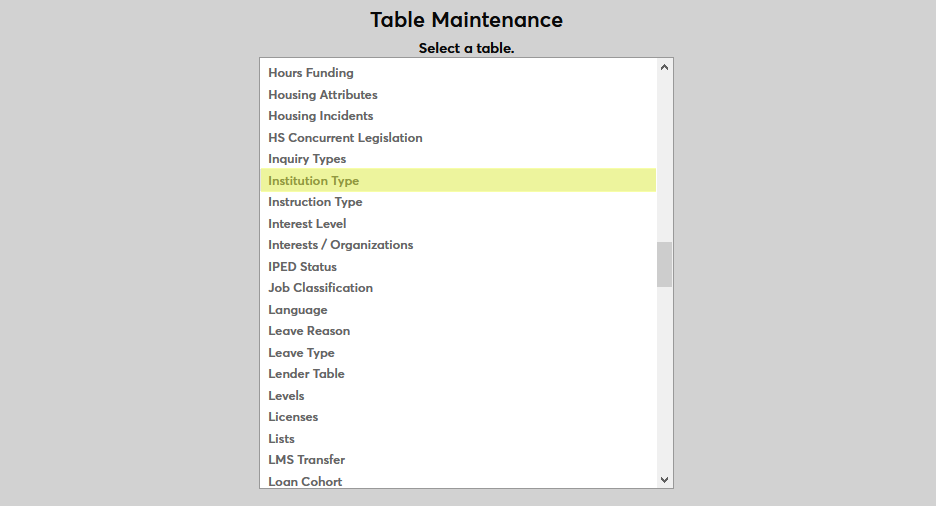Choose Job Classification table
This screenshot has width=936, height=506.
tap(320, 288)
